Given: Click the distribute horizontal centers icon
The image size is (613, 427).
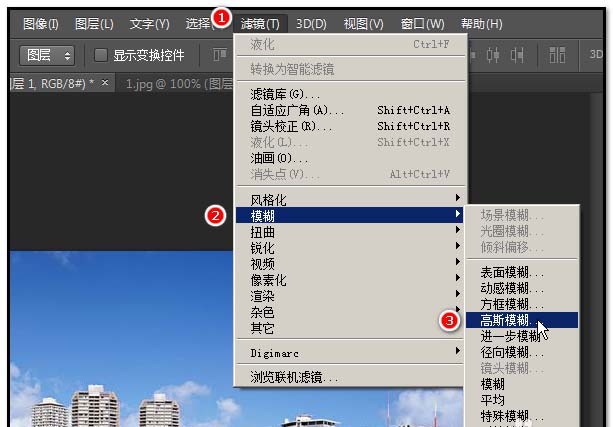Looking at the screenshot, I should pos(493,55).
